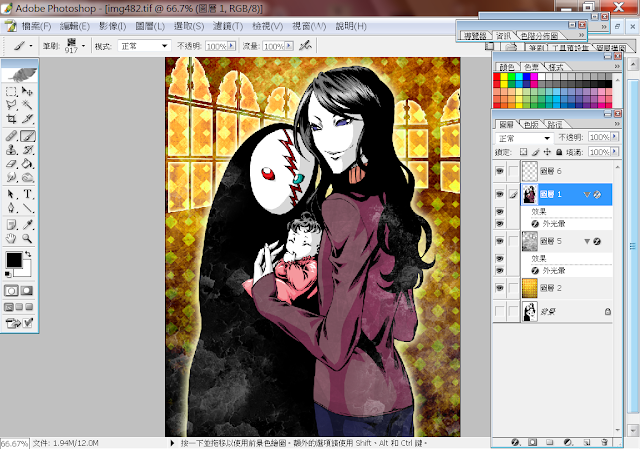Open the brush flow slider arrow
Image resolution: width=640 pixels, height=449 pixels.
coord(289,46)
